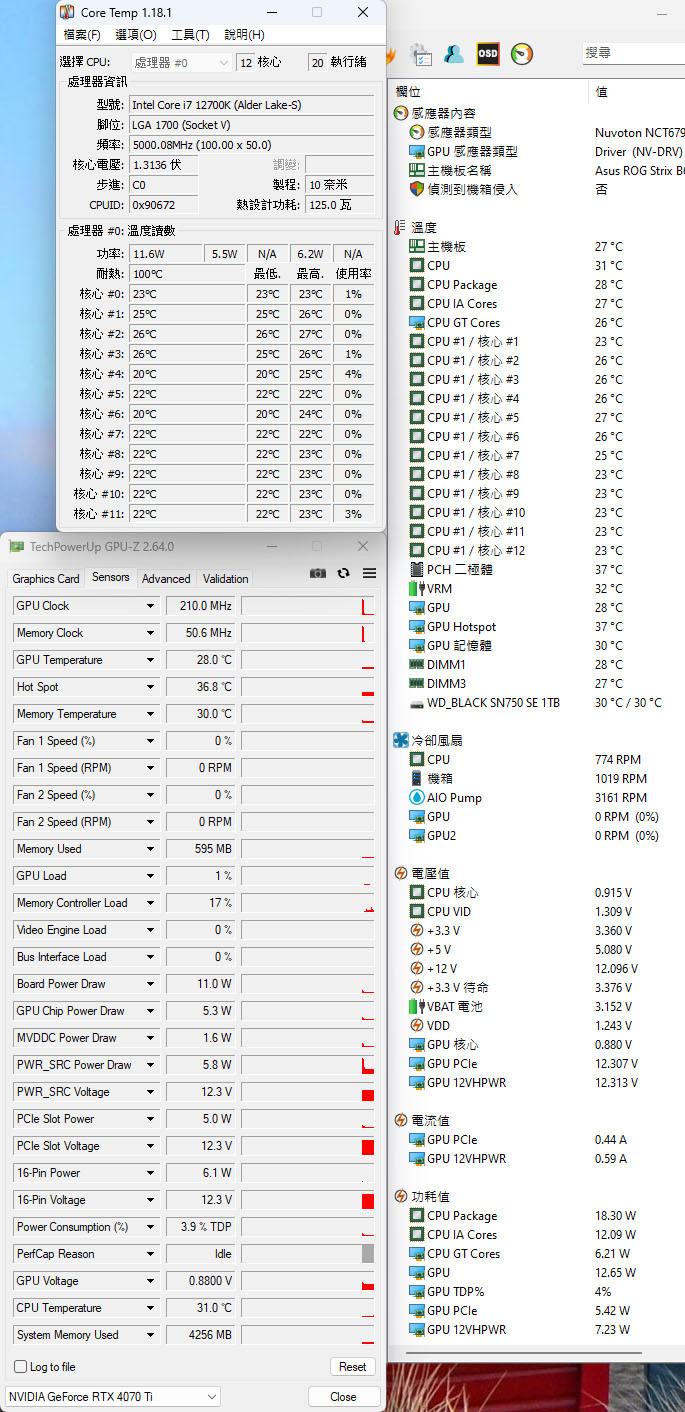Select the GPU 12VHPWR voltage value 12.313 V
Screen dimensions: 685x1412
616,1082
